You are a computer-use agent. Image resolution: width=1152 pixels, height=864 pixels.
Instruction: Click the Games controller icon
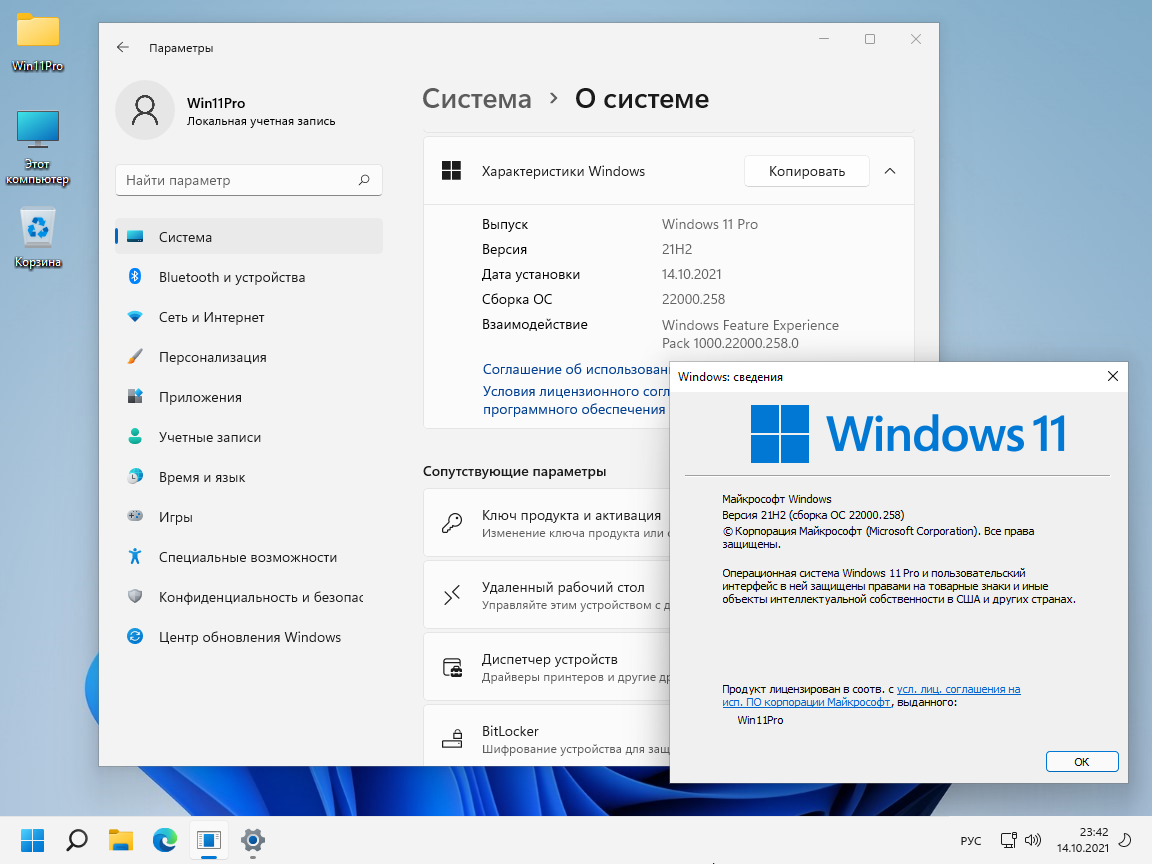(x=135, y=517)
